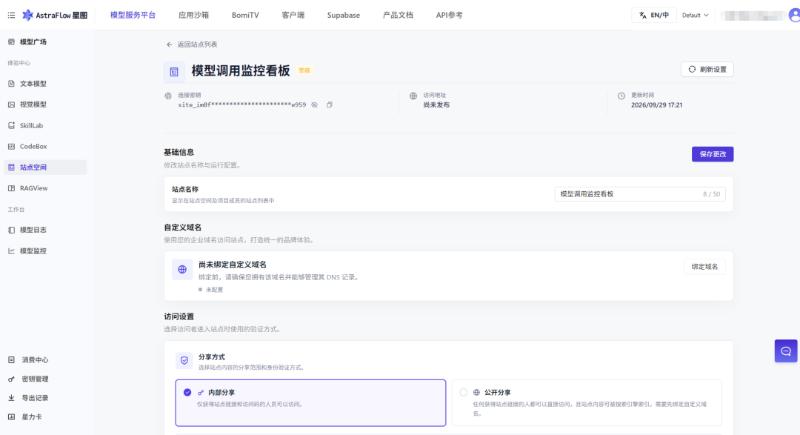This screenshot has width=800, height=435.
Task: Copy the site key with copy icon
Action: [330, 105]
